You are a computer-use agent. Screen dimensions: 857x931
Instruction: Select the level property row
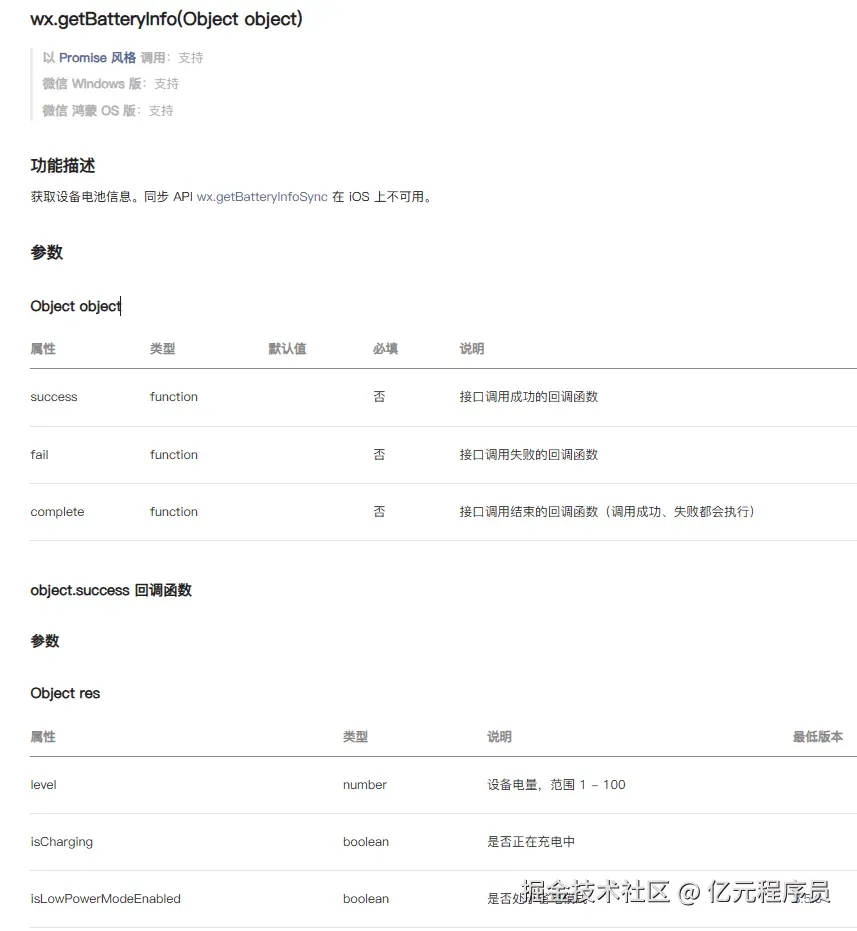[x=43, y=785]
